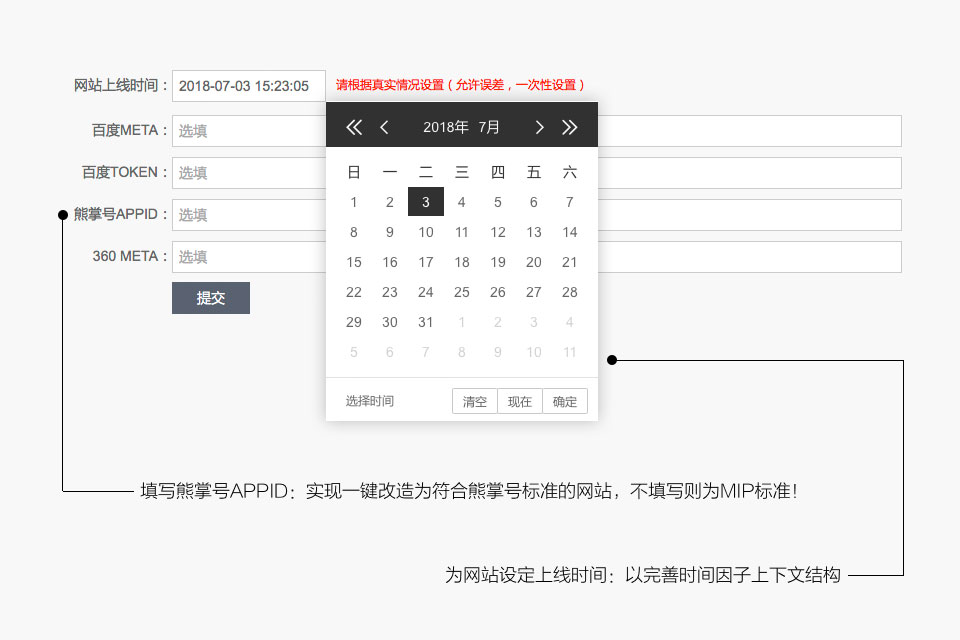Image resolution: width=960 pixels, height=640 pixels.
Task: Click the previous year double-arrow icon
Action: coord(352,127)
